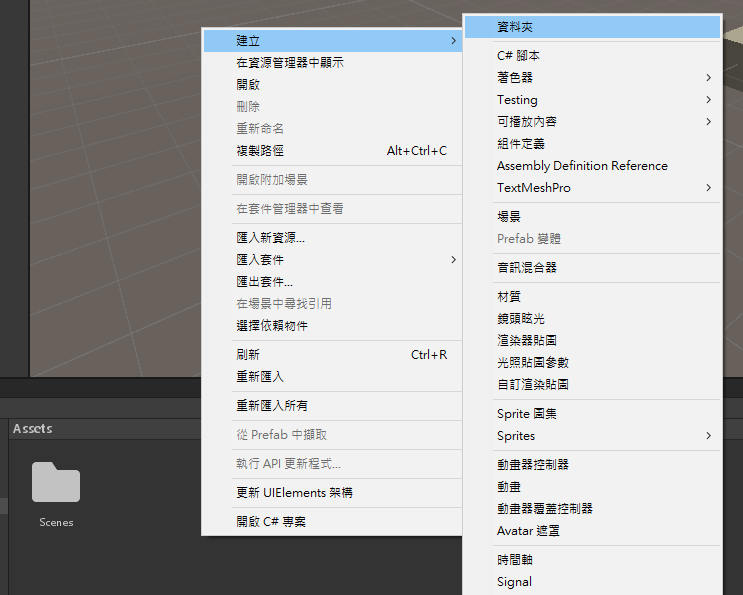Open the Scenes folder icon
This screenshot has height=595, width=743.
tap(56, 482)
